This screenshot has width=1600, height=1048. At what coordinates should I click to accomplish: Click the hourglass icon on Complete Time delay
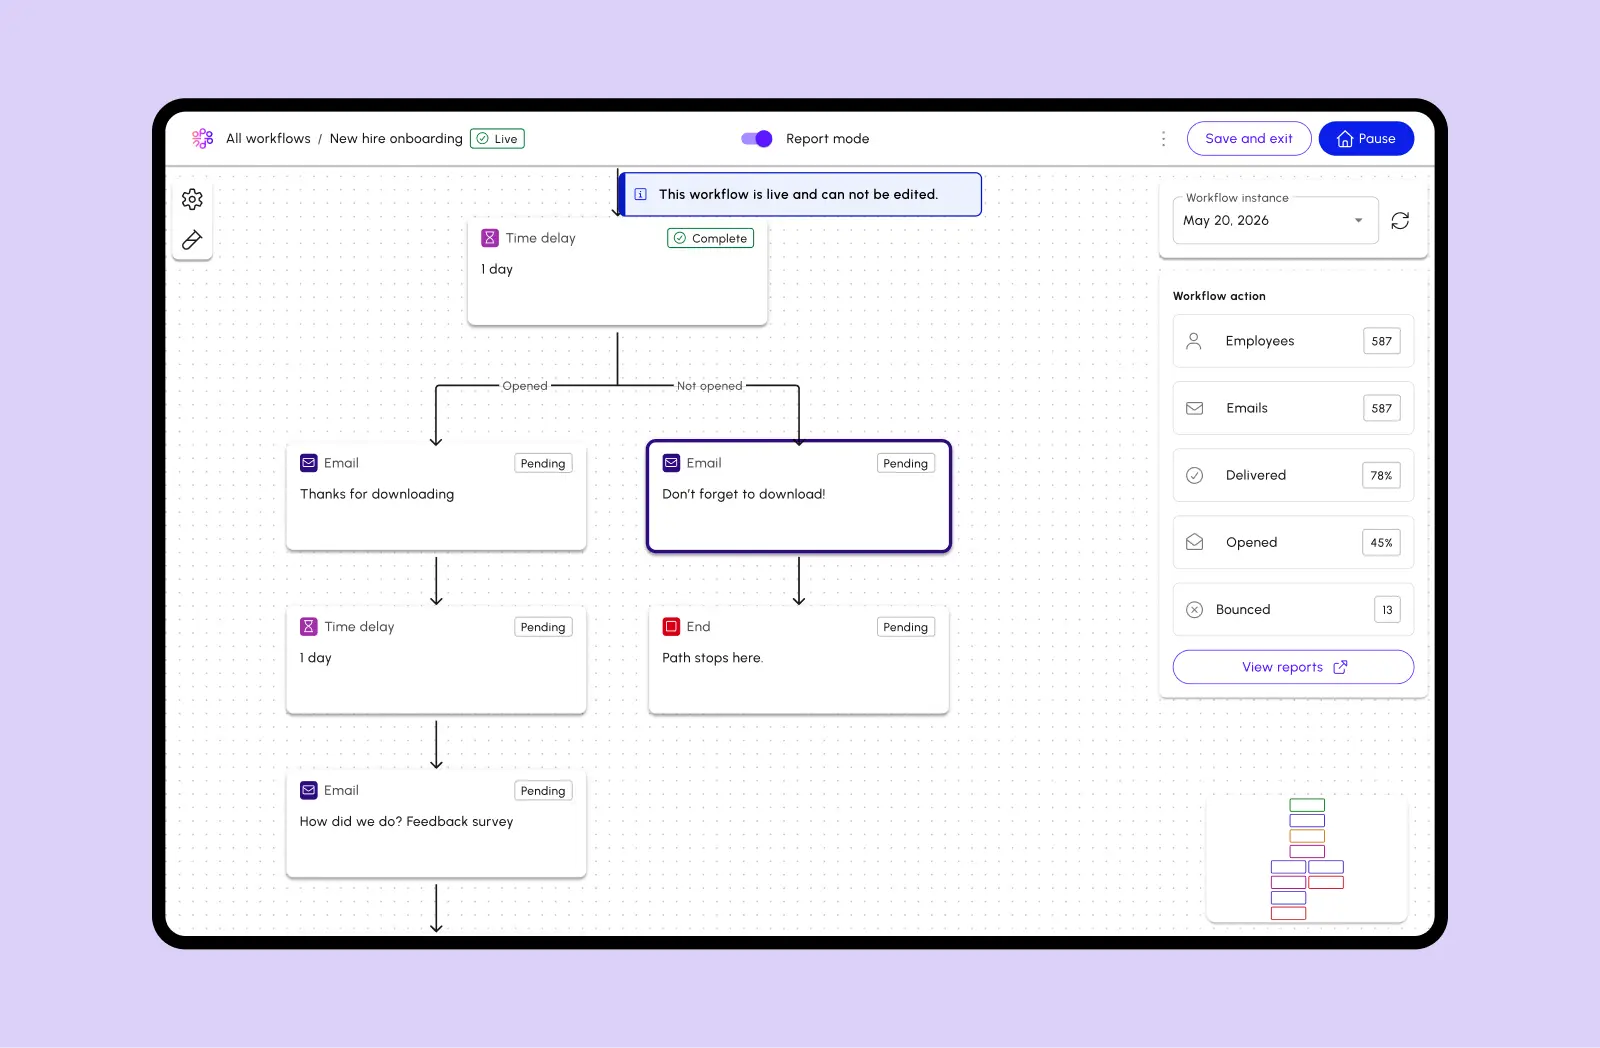[490, 238]
